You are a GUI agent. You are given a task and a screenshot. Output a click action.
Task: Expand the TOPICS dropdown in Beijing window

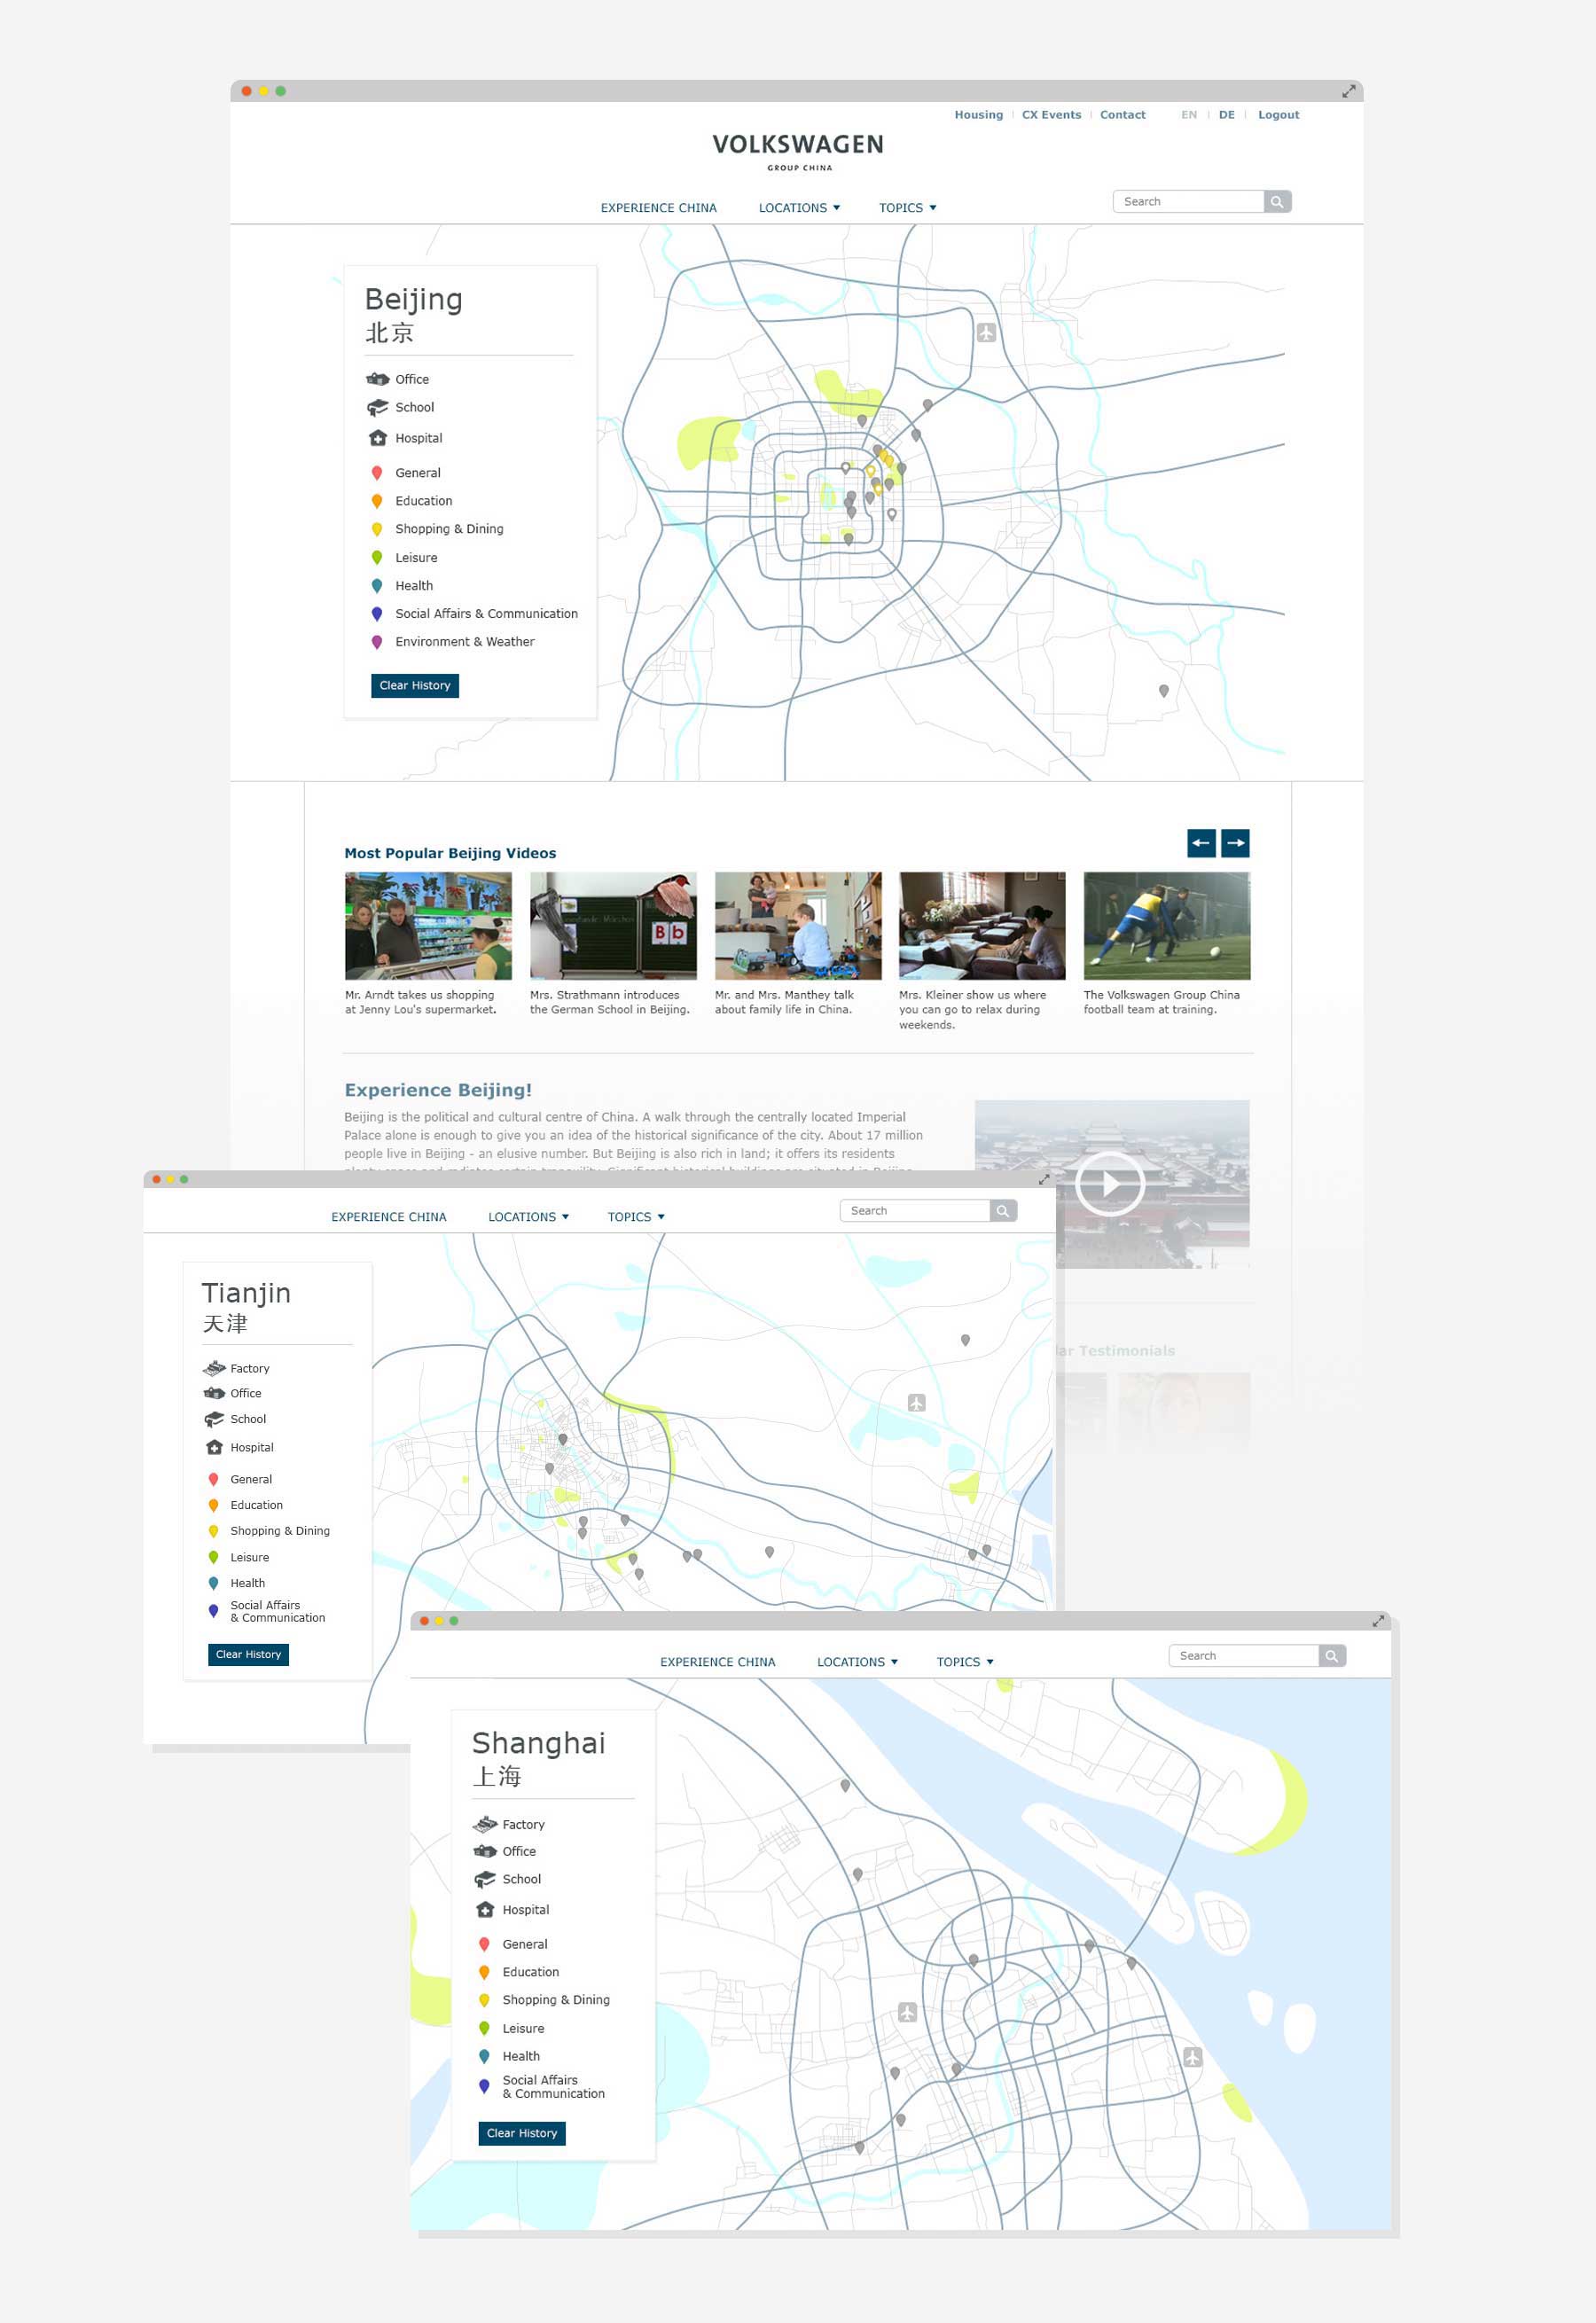pos(907,208)
